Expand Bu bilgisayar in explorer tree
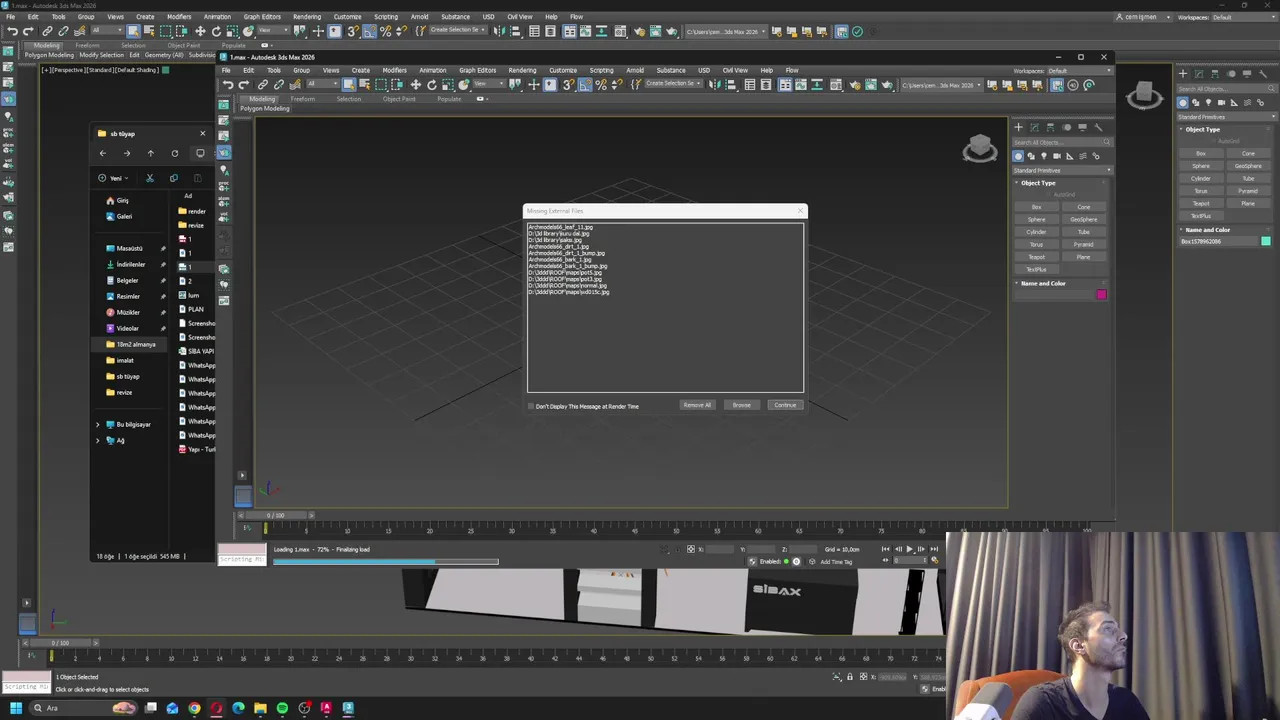The image size is (1280, 720). coord(98,424)
